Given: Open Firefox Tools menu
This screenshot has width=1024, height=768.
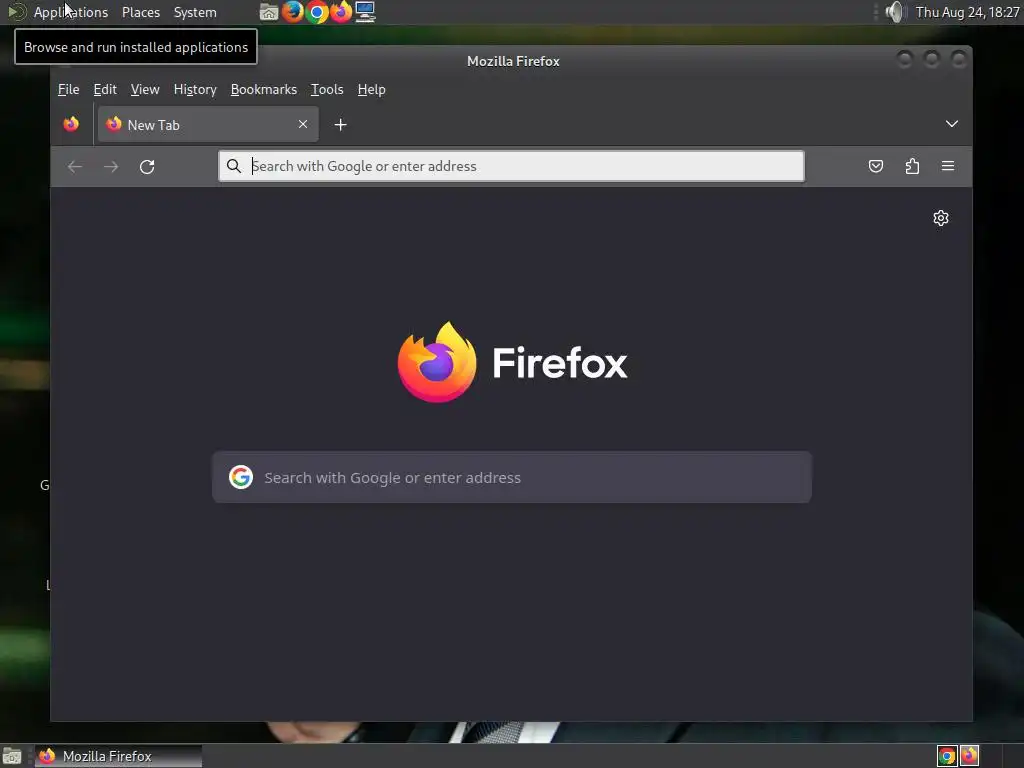Looking at the screenshot, I should click(x=327, y=89).
